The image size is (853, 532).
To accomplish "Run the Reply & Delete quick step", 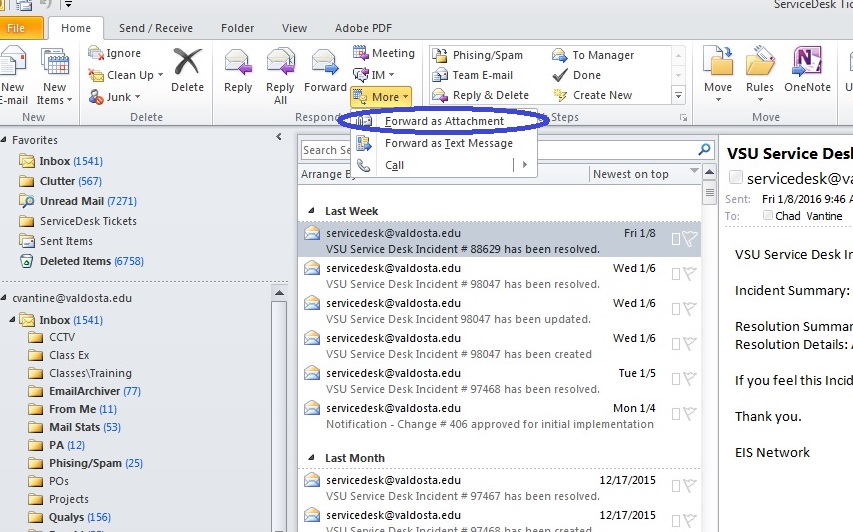I will click(x=481, y=95).
